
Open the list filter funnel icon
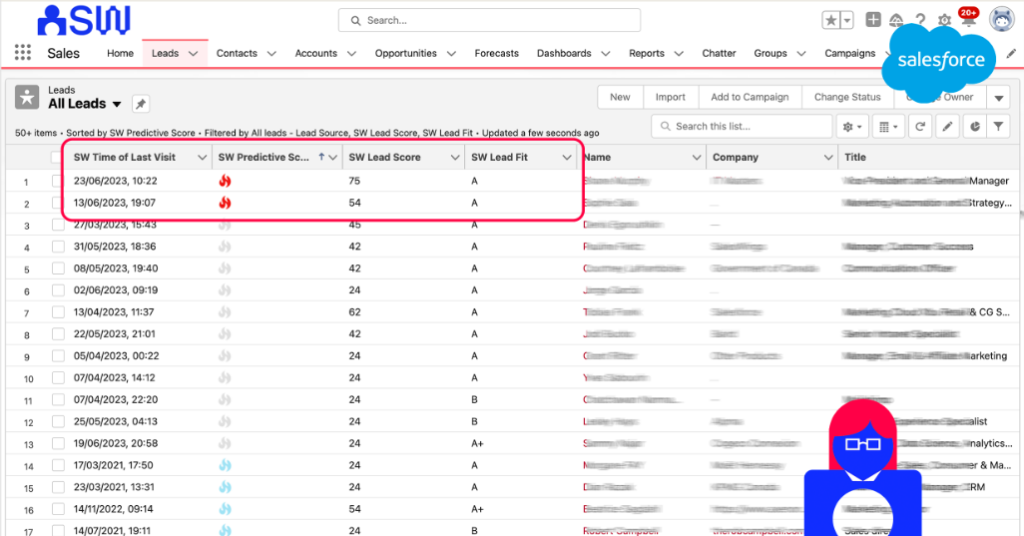998,127
